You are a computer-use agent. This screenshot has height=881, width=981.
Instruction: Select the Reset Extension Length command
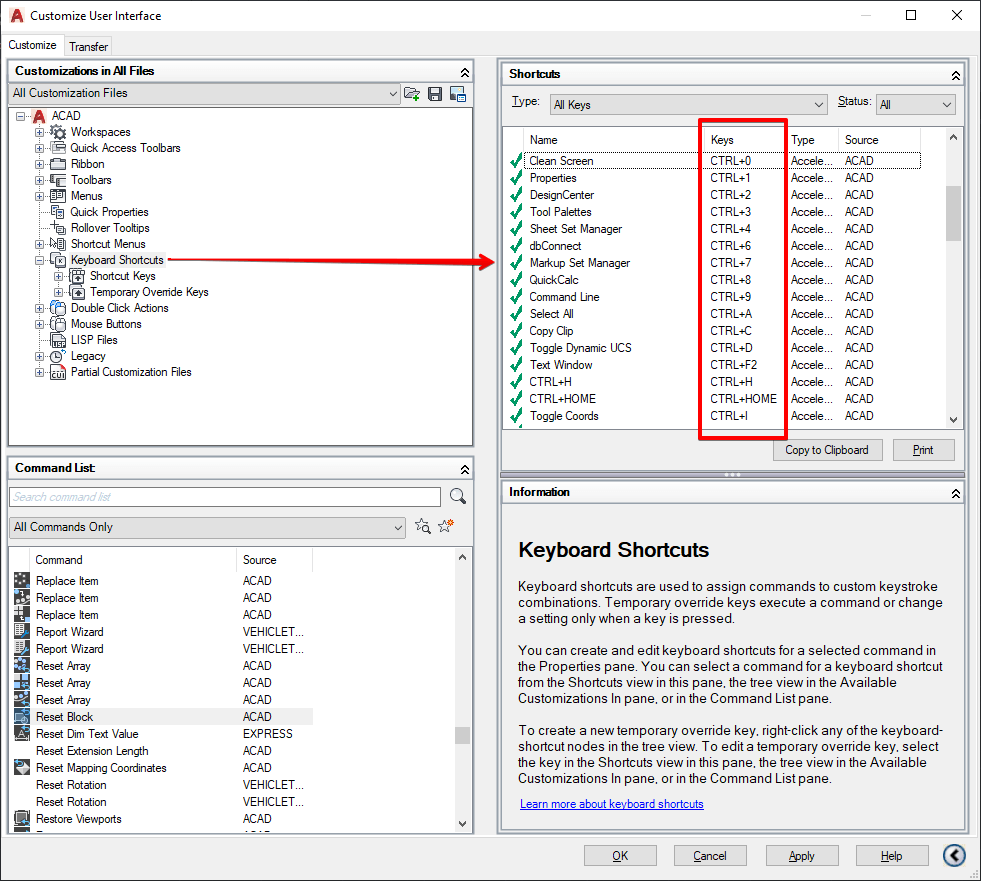(x=162, y=751)
